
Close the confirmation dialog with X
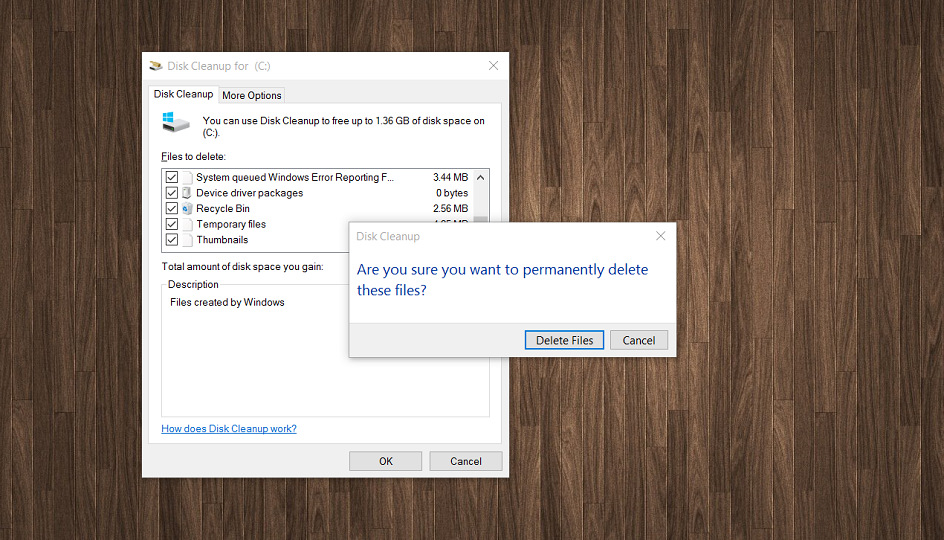[660, 236]
